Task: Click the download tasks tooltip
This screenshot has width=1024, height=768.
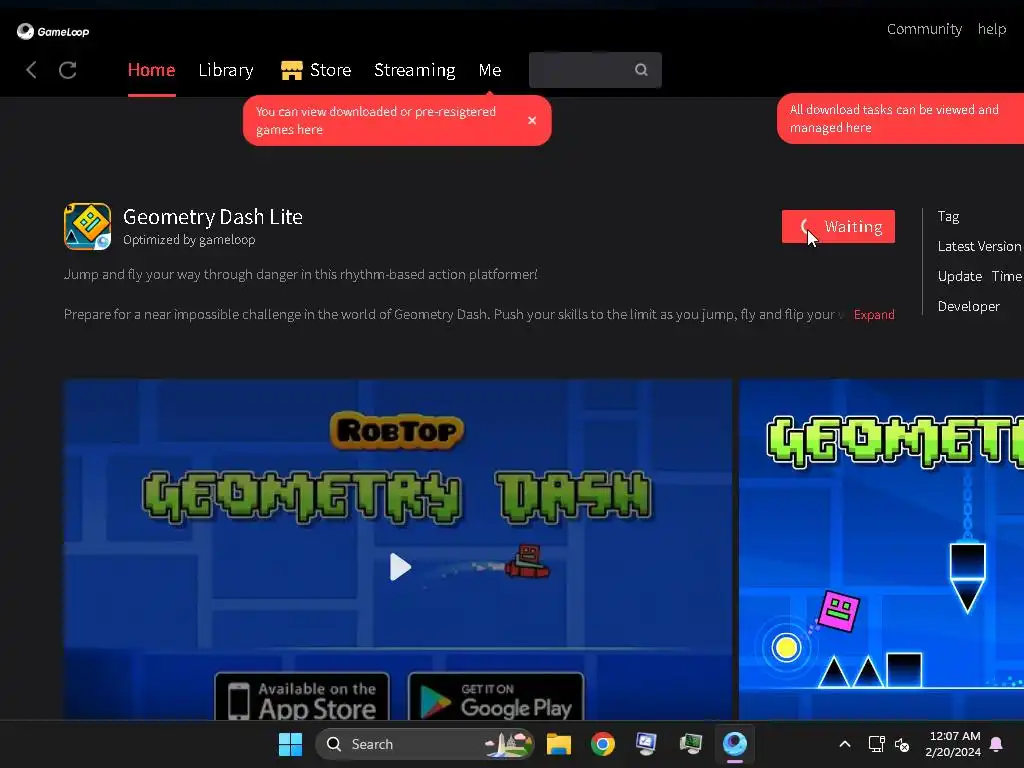Action: coord(901,119)
